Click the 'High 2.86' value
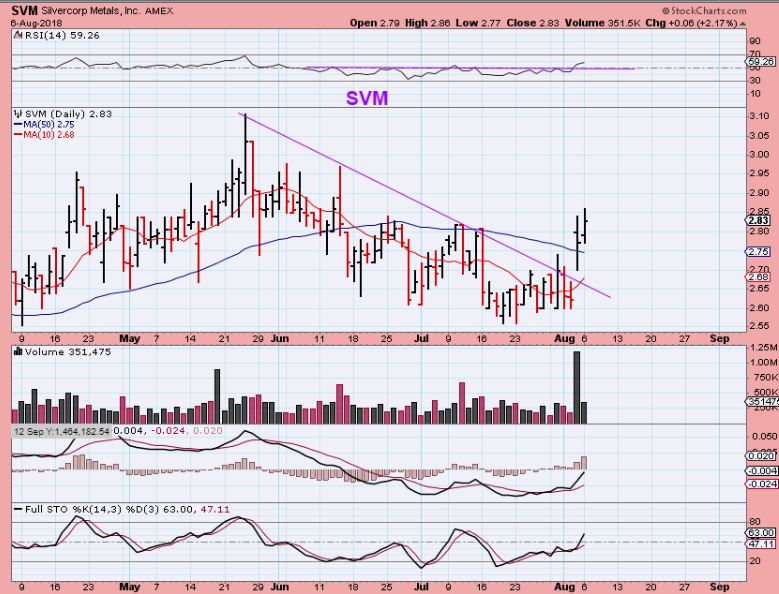The image size is (779, 594). 427,23
